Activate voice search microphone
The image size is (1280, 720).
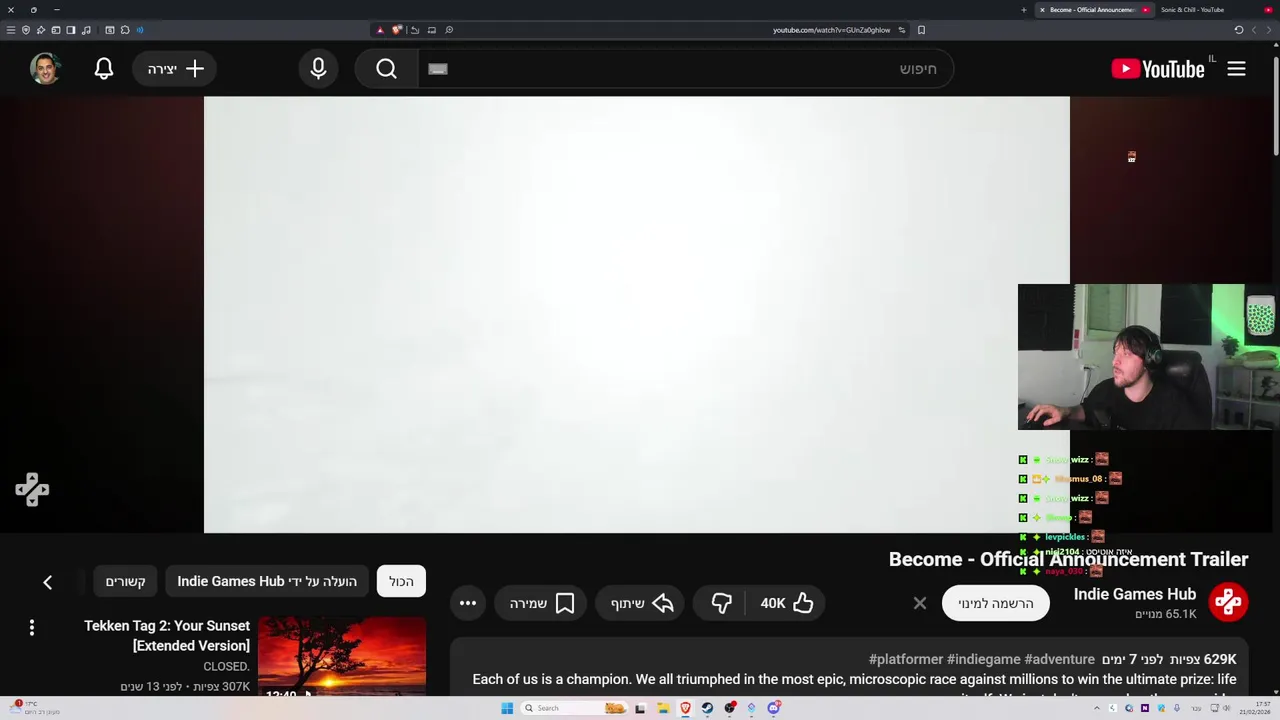pyautogui.click(x=318, y=69)
